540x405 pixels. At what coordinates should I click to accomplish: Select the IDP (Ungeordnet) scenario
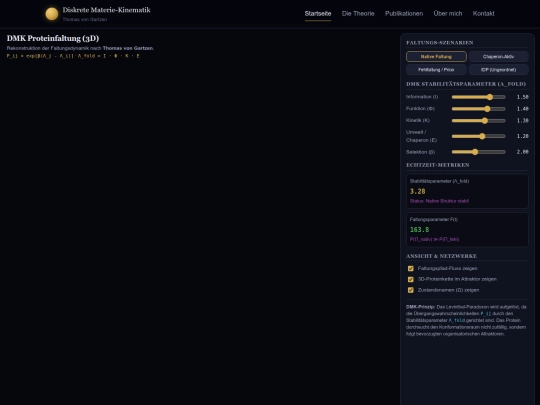click(498, 70)
